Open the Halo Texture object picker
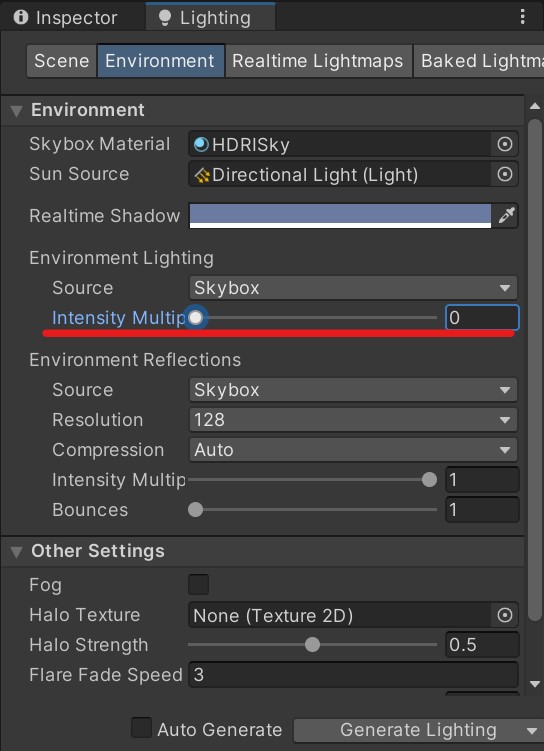Viewport: 544px width, 751px height. (x=505, y=615)
